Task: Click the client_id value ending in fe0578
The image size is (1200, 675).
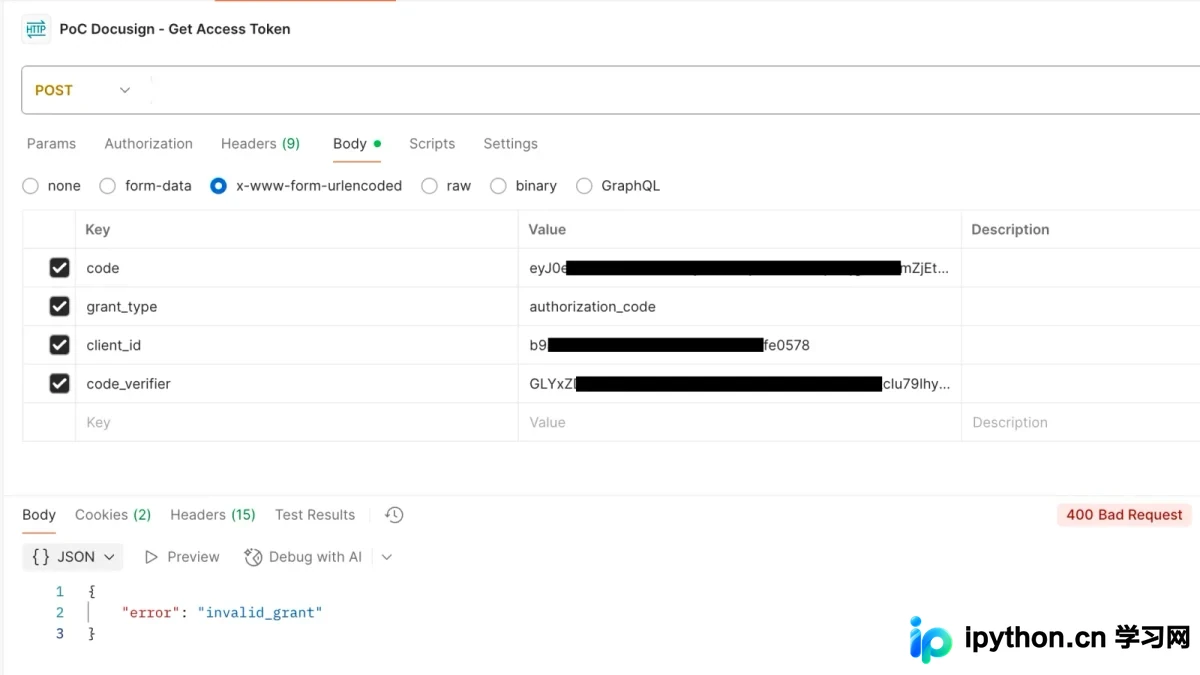Action: click(739, 345)
